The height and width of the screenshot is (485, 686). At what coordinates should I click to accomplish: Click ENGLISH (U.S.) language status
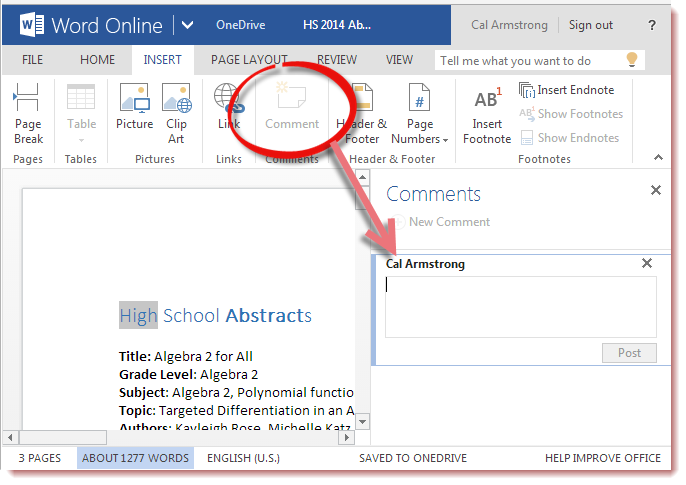click(243, 458)
